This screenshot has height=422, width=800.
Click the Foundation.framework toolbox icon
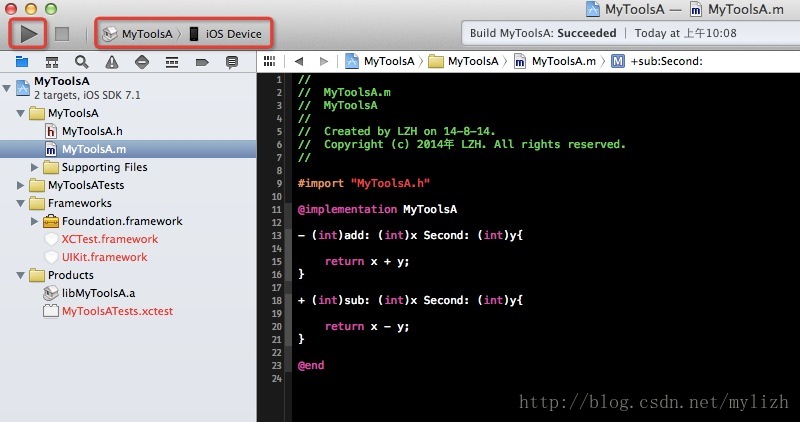(51, 221)
